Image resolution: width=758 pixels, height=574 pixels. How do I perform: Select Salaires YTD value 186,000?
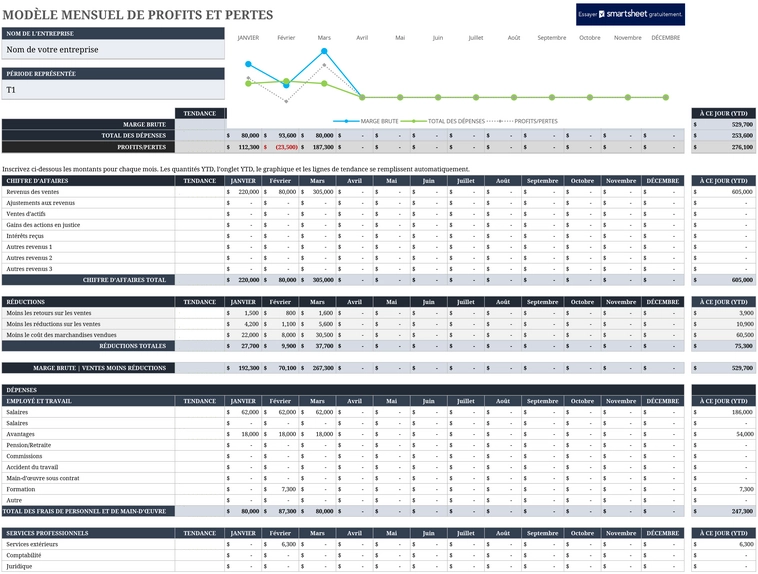coord(724,412)
